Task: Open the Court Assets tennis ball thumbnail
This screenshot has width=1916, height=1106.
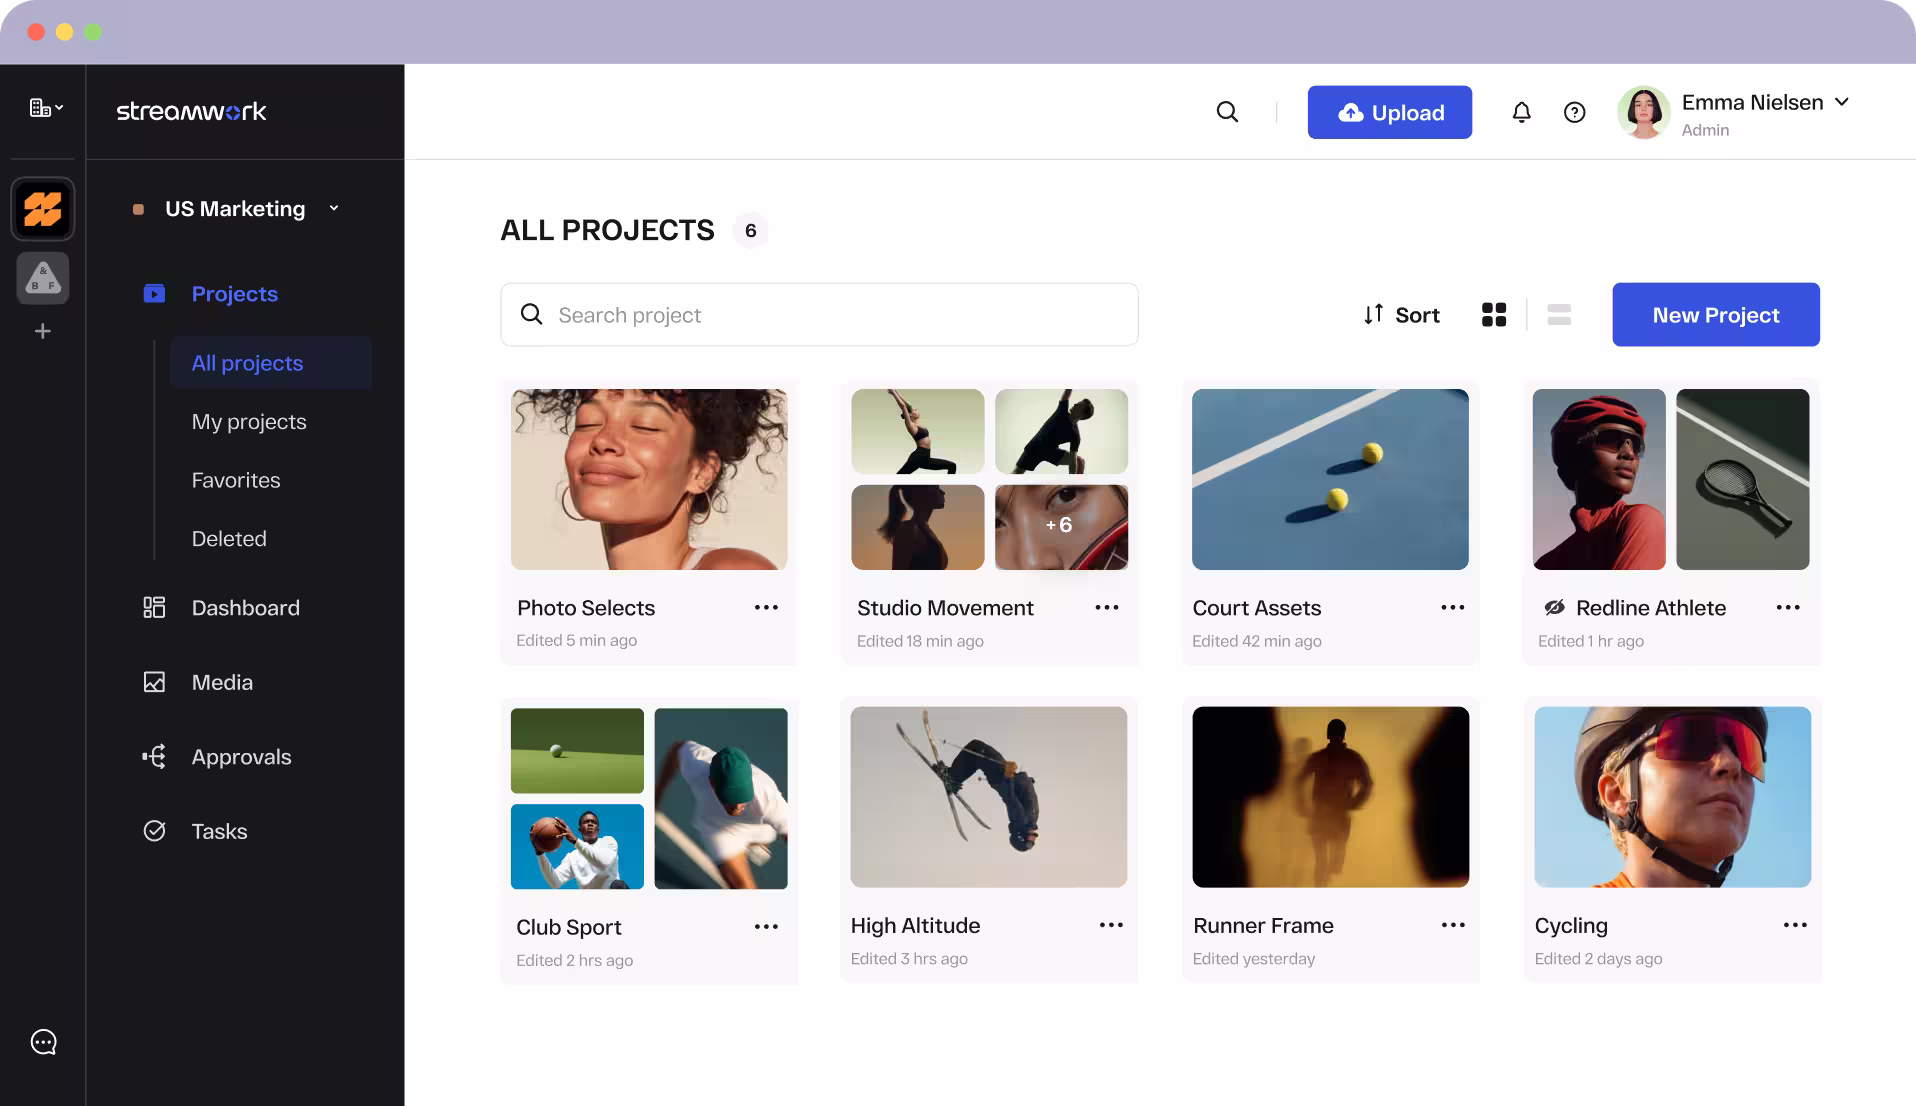Action: (1330, 479)
